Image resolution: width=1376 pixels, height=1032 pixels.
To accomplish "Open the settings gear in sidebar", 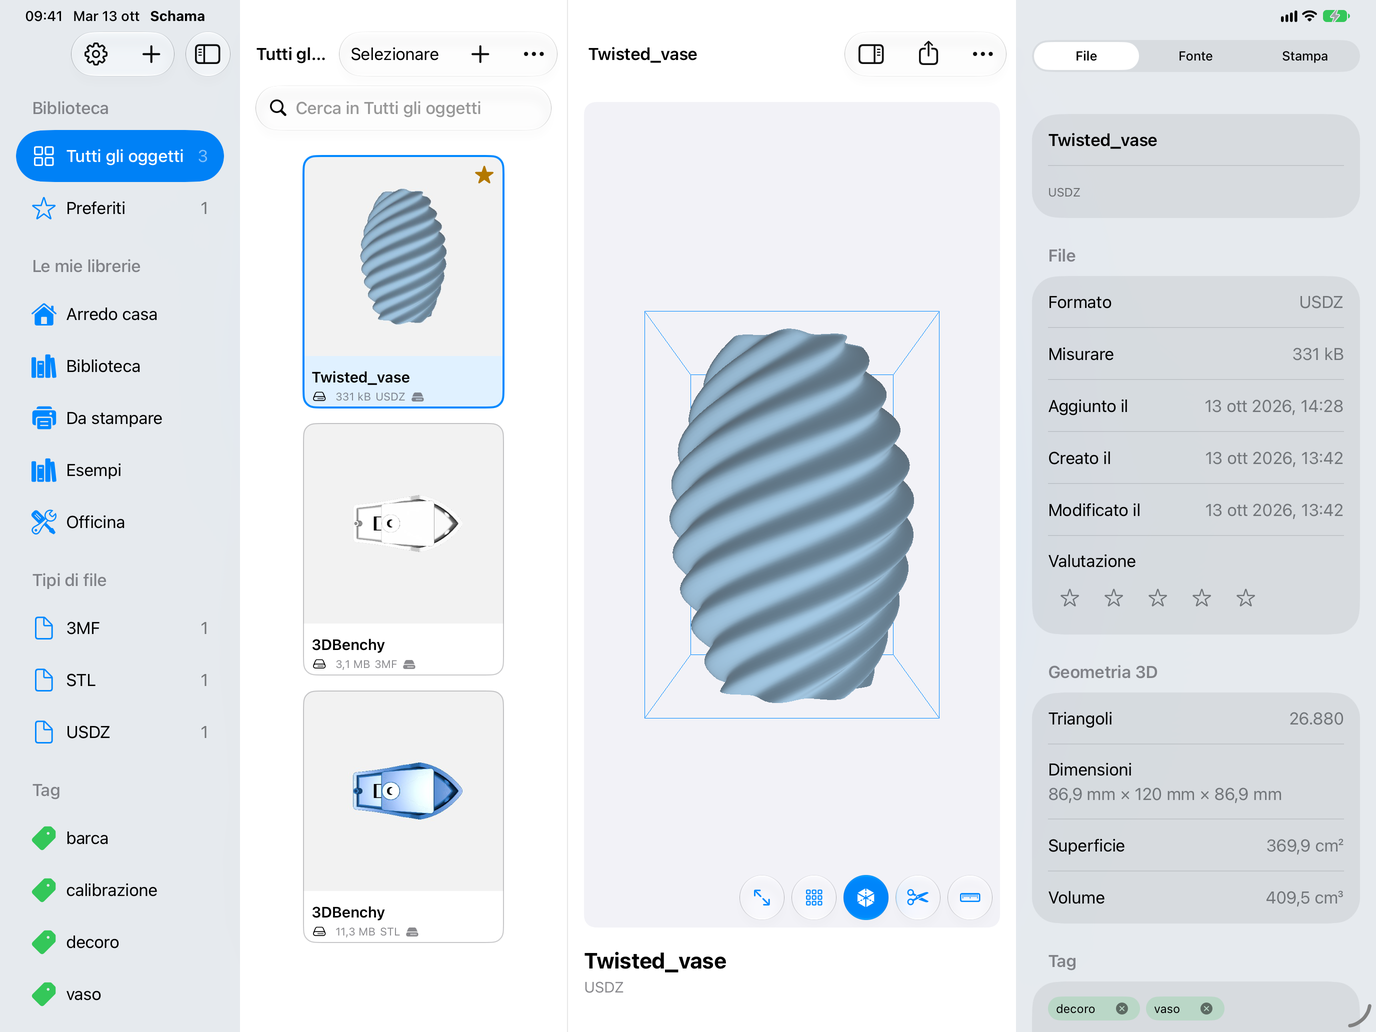I will point(96,54).
